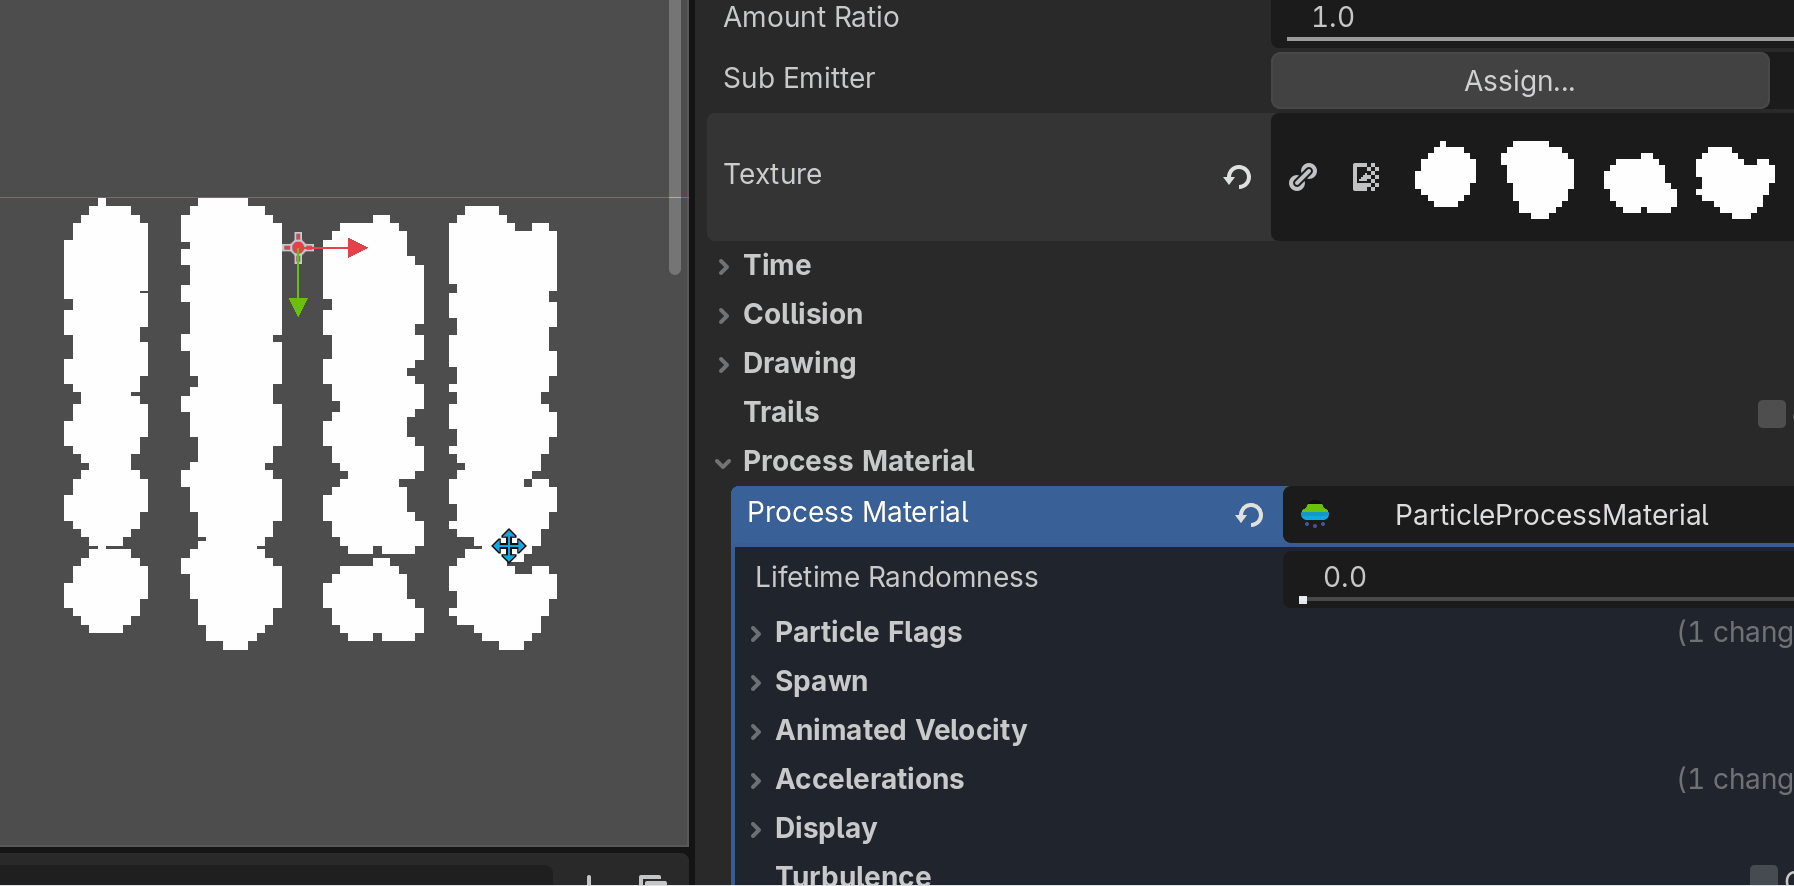Click the Lifetime Randomness label

[x=896, y=577]
